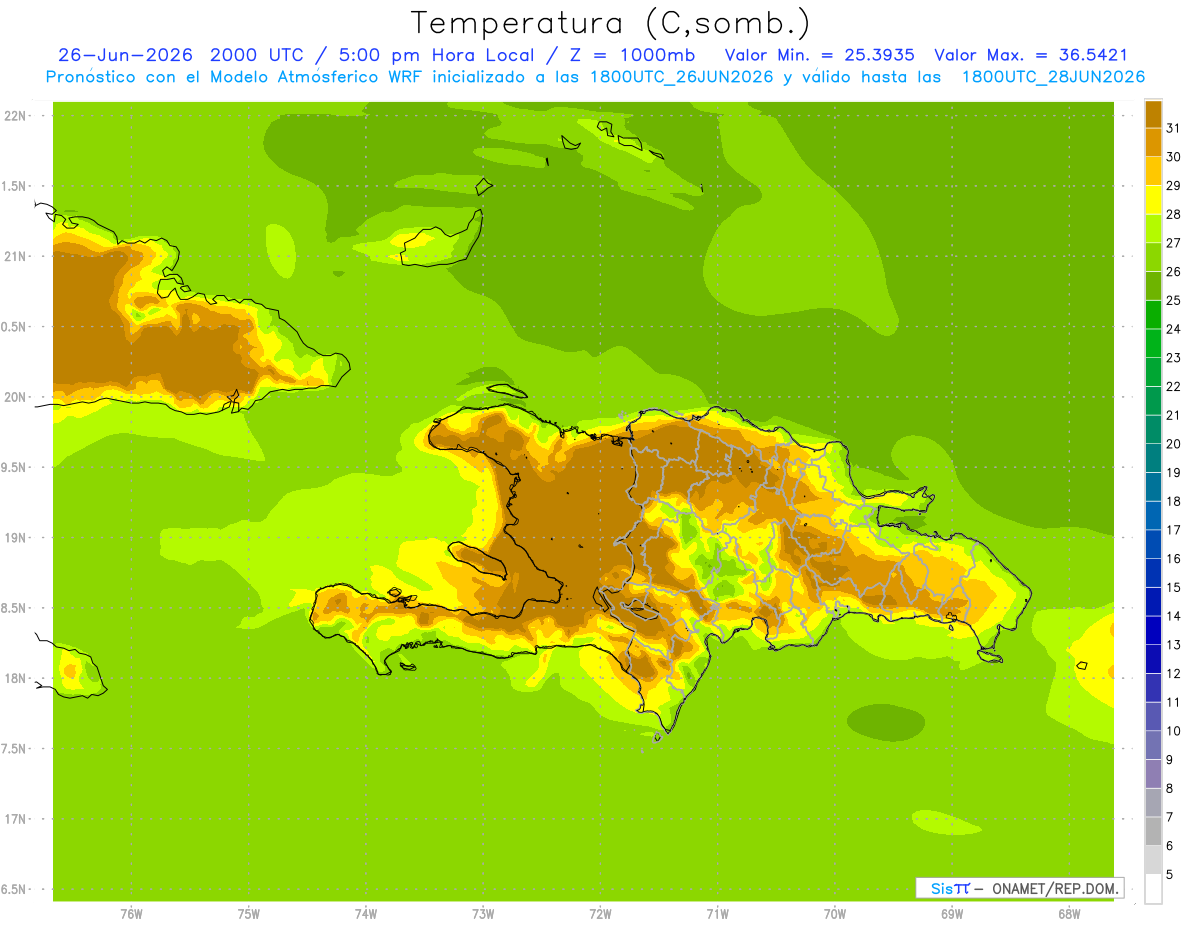The image size is (1200, 927).
Task: Click the "5" color scale label
Action: [1170, 875]
